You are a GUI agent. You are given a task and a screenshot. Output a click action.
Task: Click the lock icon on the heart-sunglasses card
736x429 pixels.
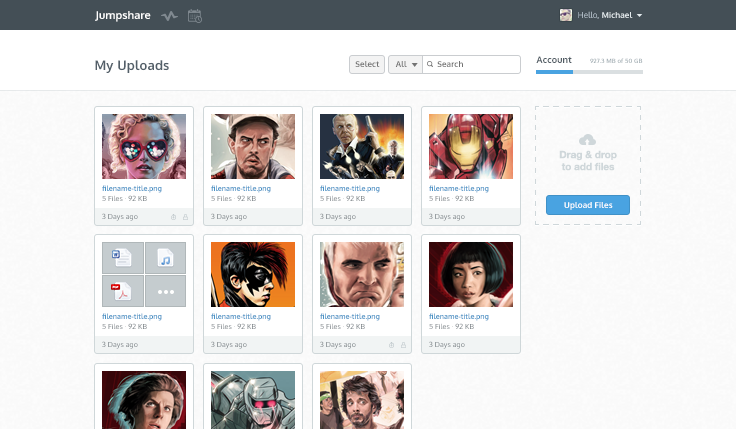185,217
